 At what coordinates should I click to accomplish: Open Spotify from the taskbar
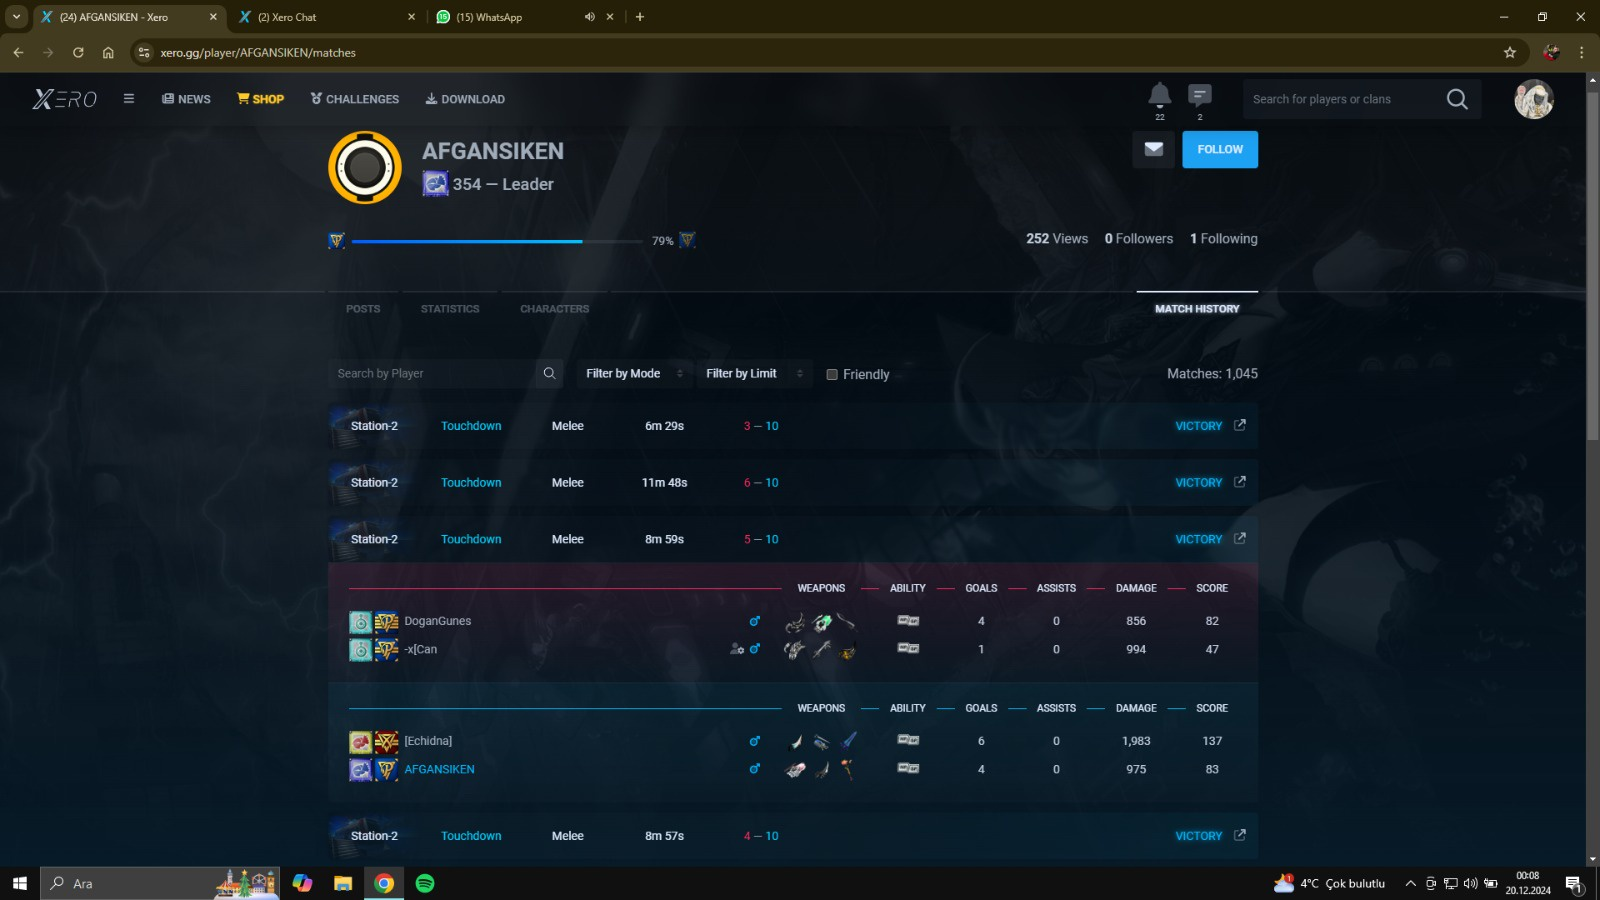pos(425,883)
